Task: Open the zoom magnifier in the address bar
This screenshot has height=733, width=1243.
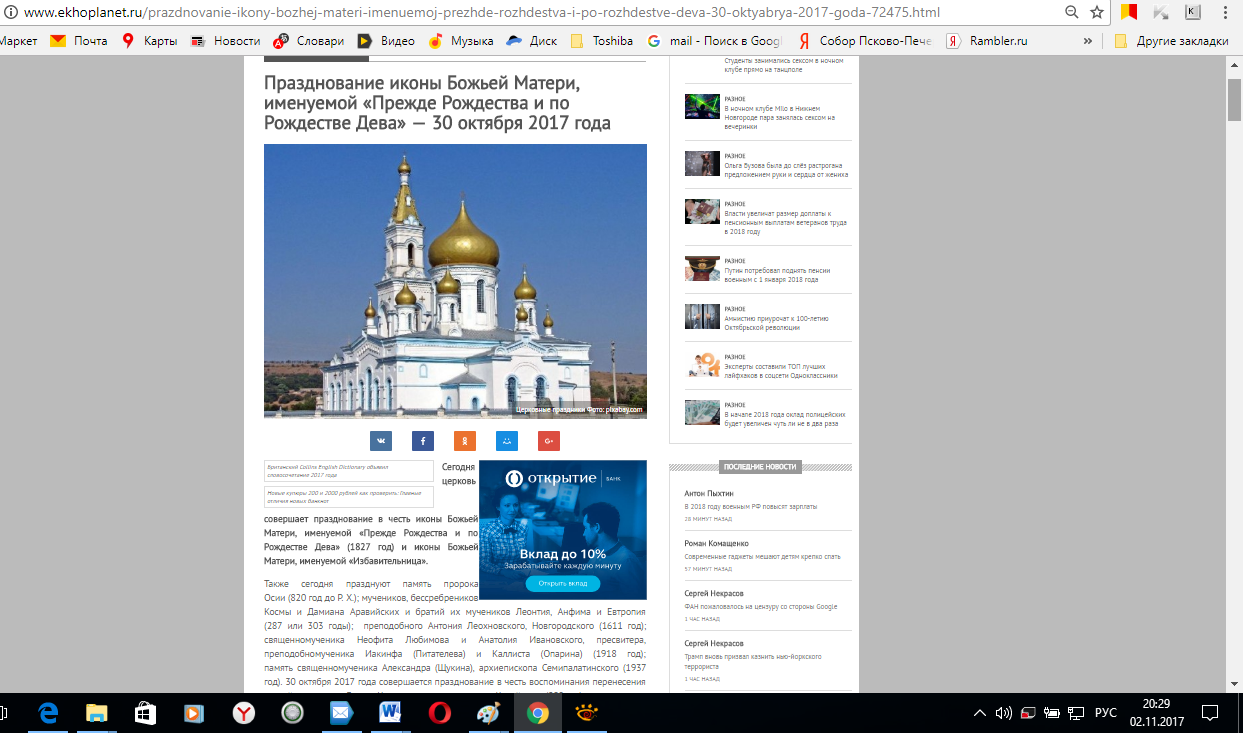Action: [1072, 13]
